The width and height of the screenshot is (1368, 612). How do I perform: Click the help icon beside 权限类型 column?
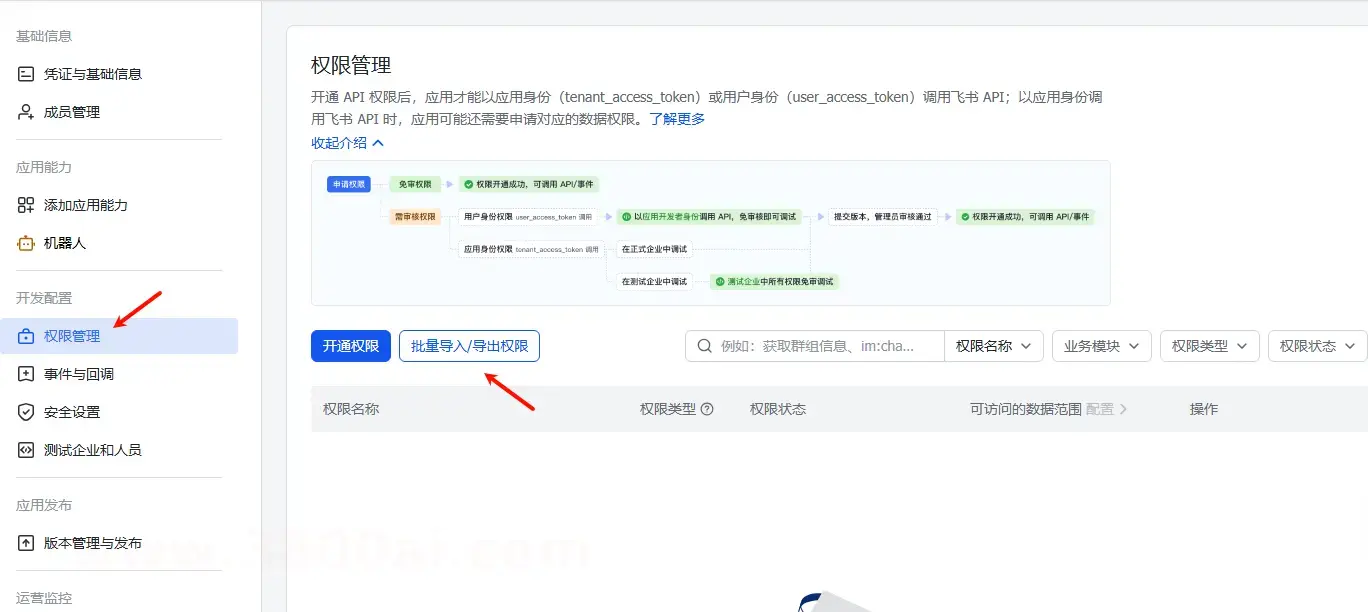(707, 409)
